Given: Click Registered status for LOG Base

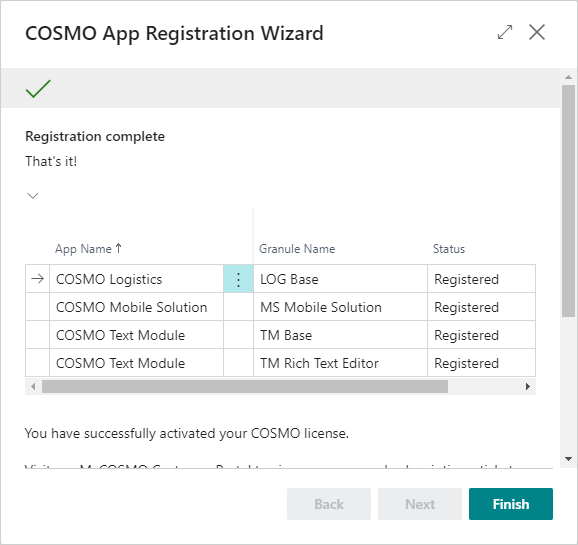Looking at the screenshot, I should point(481,279).
